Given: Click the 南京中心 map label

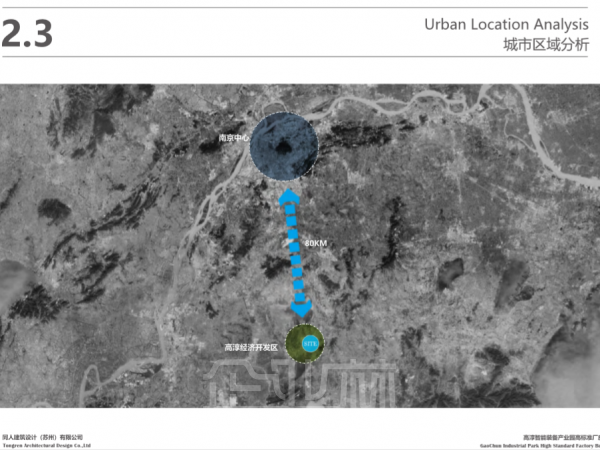Looking at the screenshot, I should (x=233, y=138).
